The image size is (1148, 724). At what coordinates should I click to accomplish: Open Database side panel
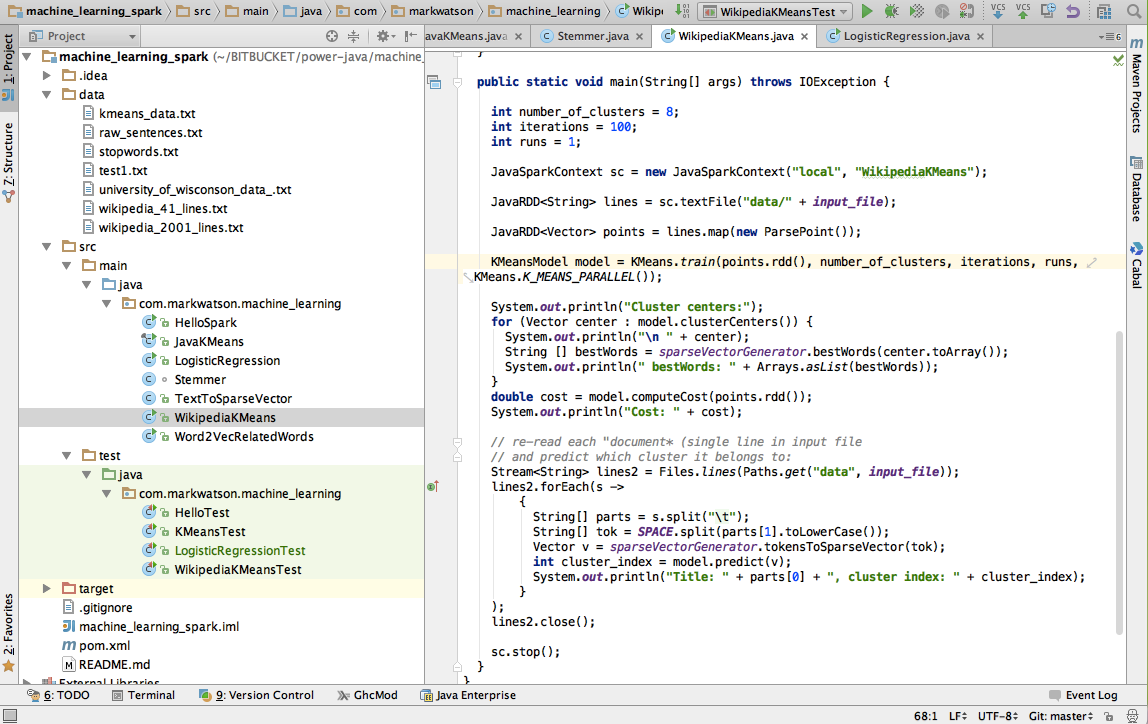coord(1136,189)
